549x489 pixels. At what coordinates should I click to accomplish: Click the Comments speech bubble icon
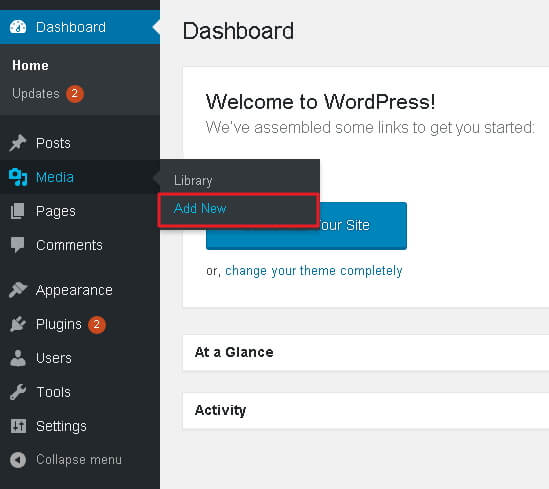point(18,245)
